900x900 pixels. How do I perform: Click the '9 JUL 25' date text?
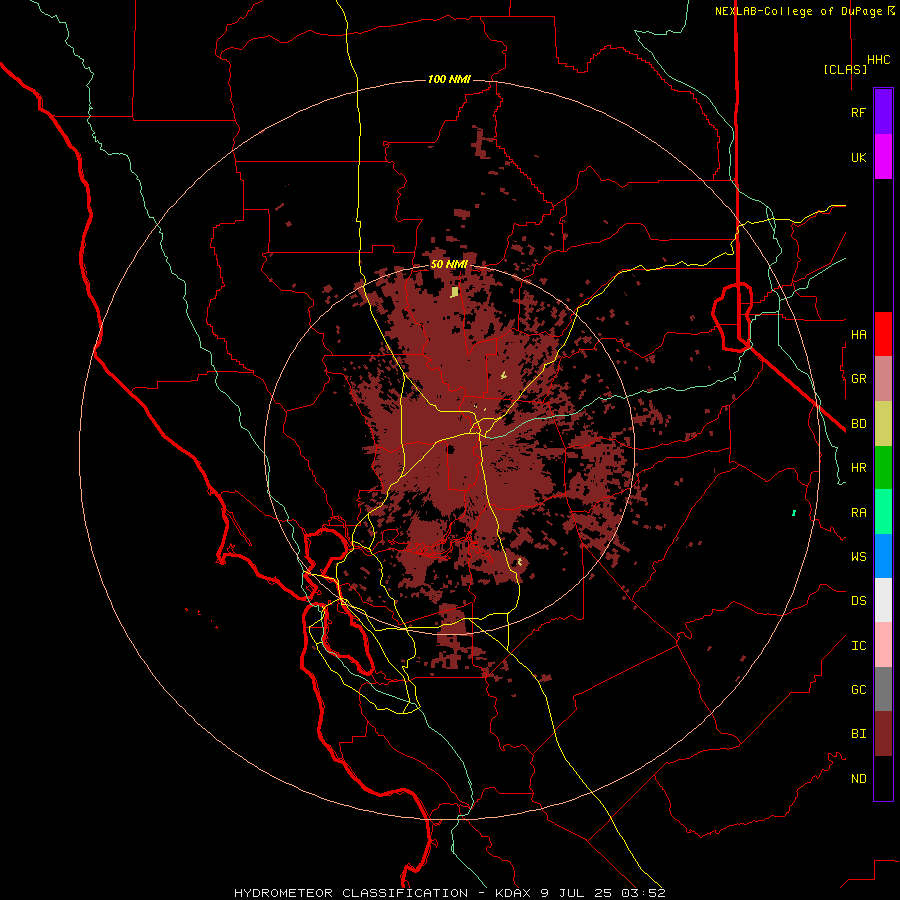[x=577, y=893]
